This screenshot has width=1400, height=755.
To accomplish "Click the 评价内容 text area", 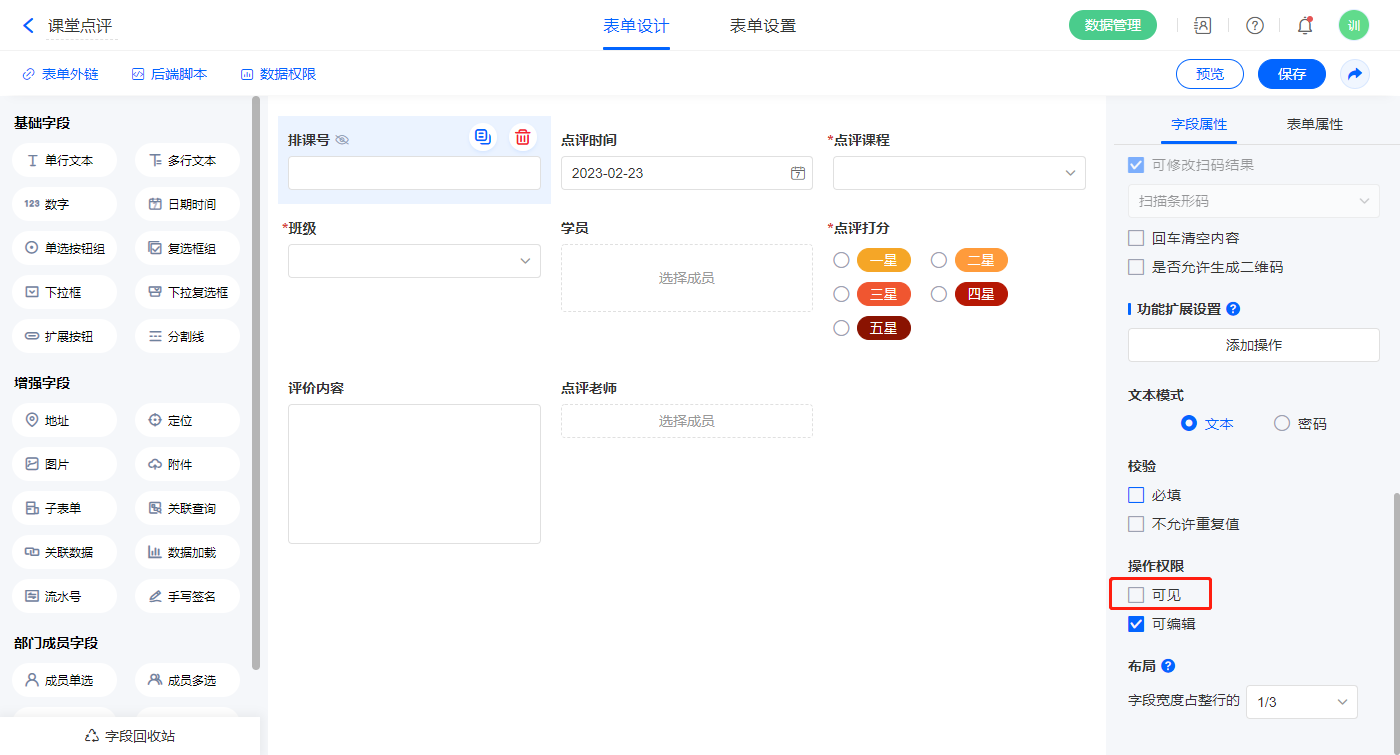I will (414, 474).
